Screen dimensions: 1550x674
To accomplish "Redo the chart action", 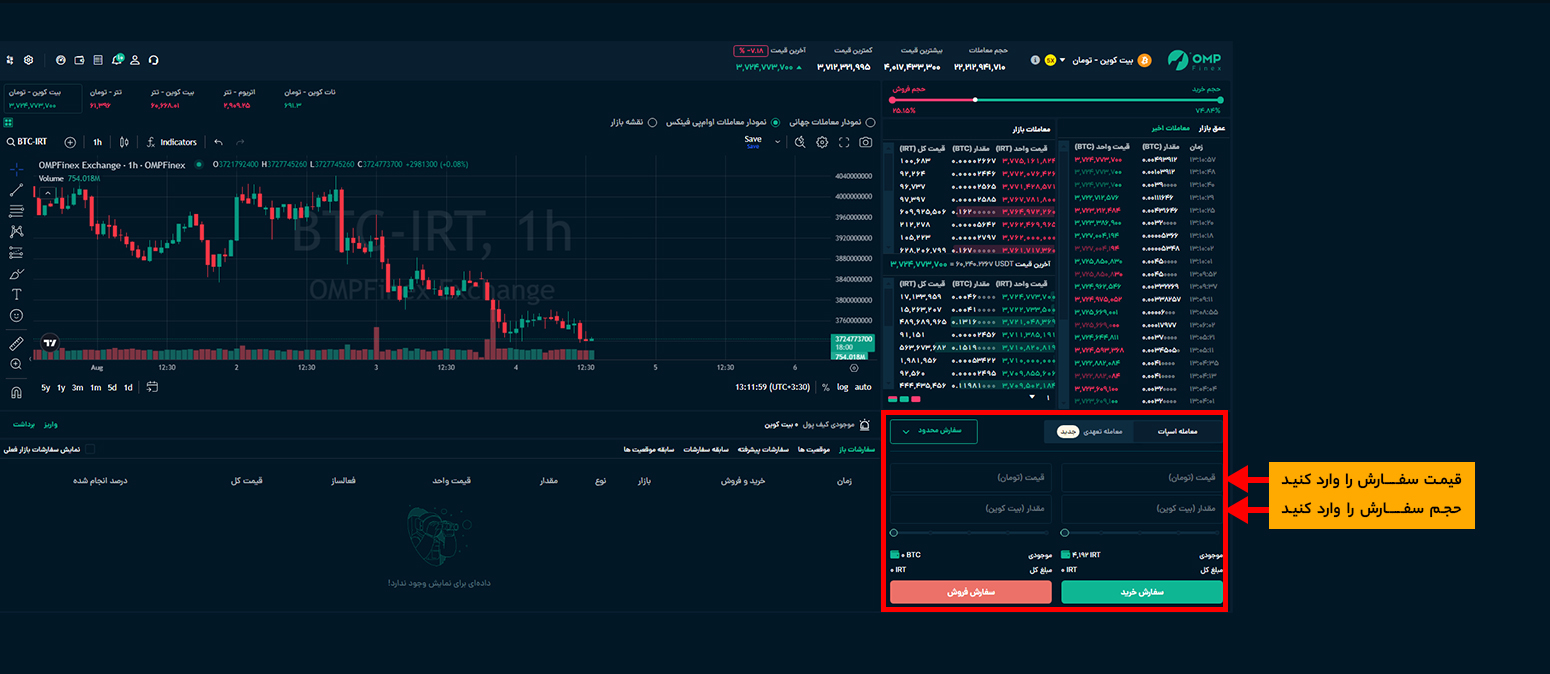I will [239, 142].
